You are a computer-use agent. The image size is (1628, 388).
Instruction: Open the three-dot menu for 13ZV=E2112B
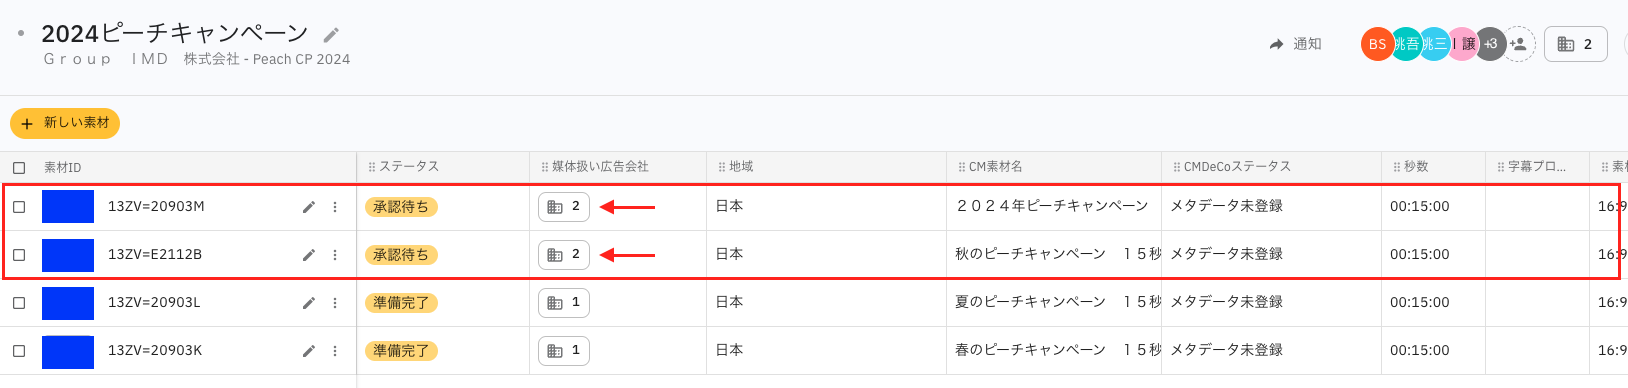click(335, 255)
